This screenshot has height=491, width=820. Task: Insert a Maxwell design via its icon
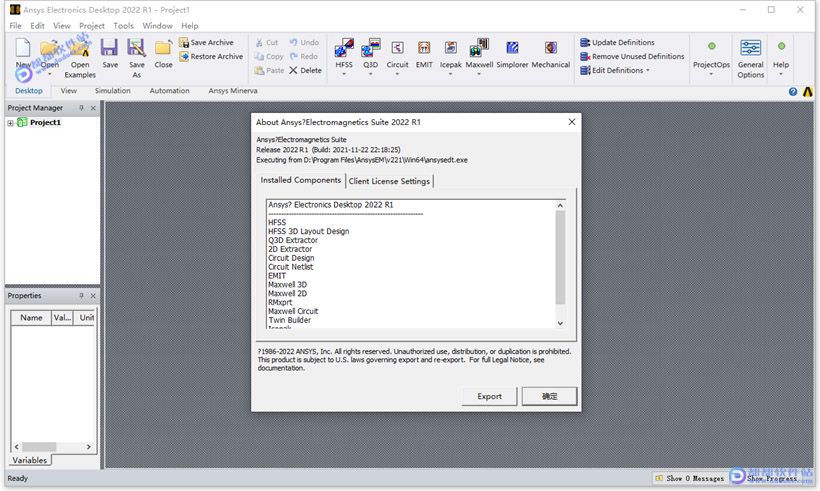tap(479, 48)
